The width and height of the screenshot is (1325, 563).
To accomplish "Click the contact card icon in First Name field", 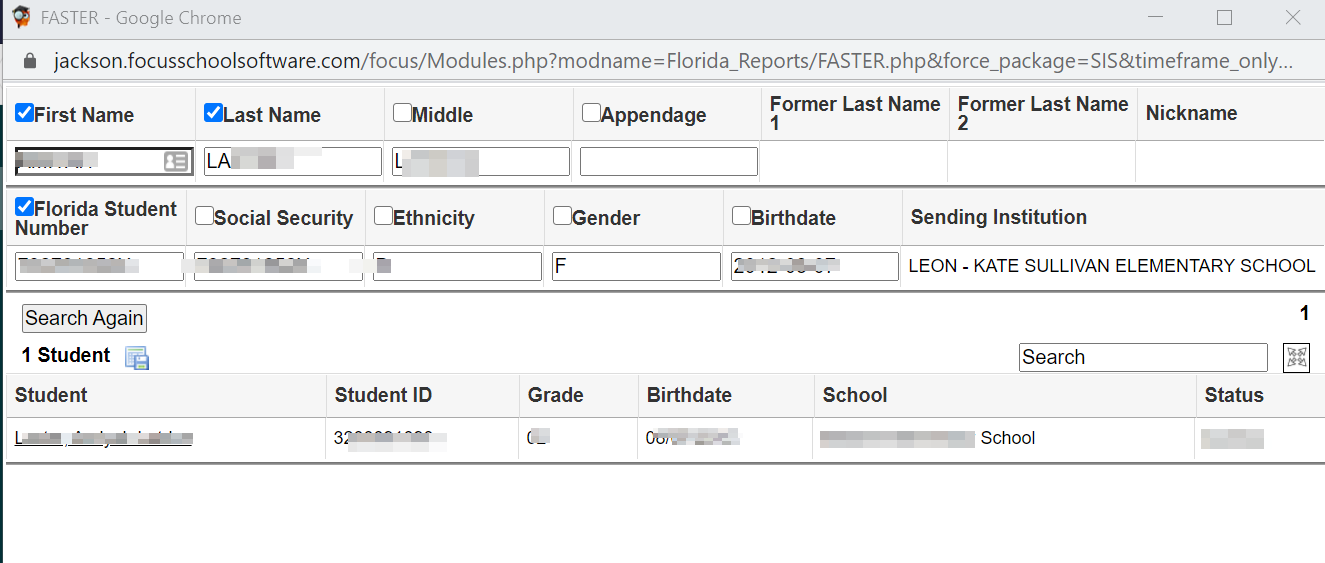I will coord(175,162).
